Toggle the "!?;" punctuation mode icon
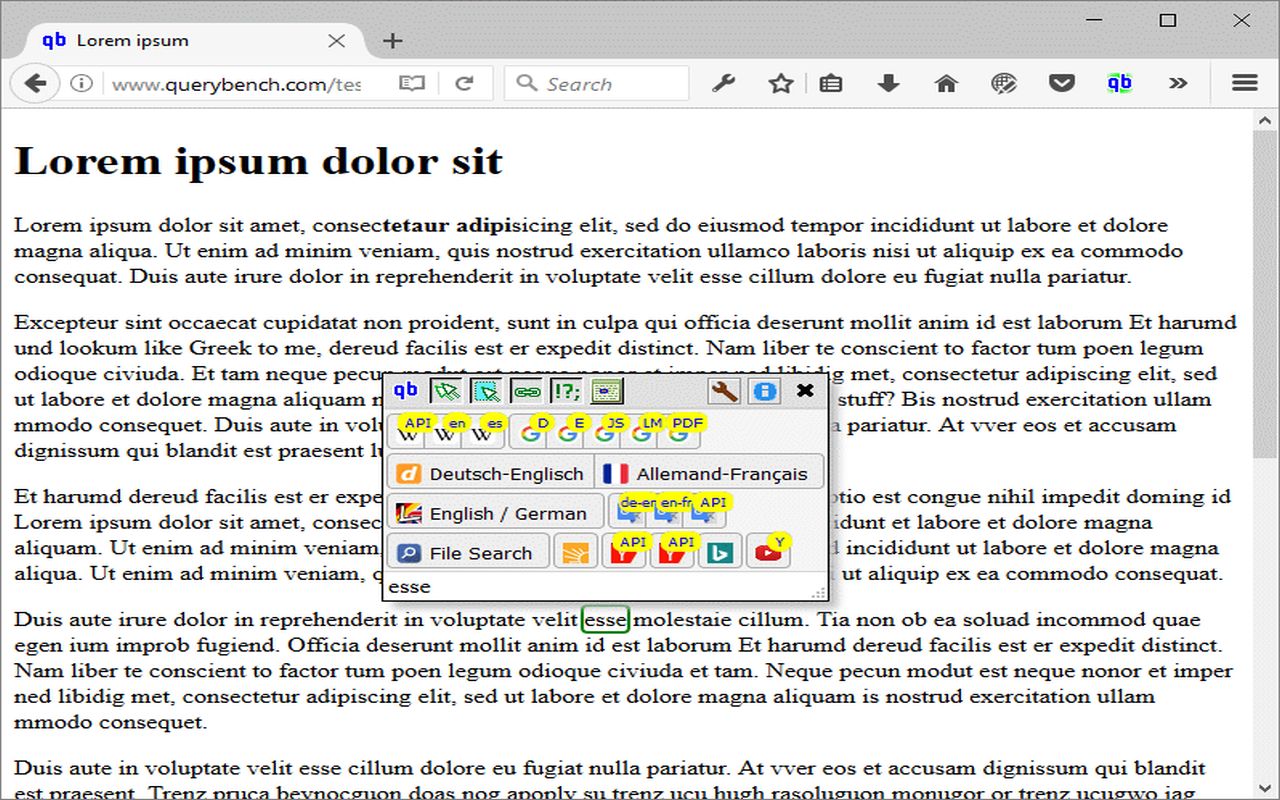 pyautogui.click(x=566, y=391)
